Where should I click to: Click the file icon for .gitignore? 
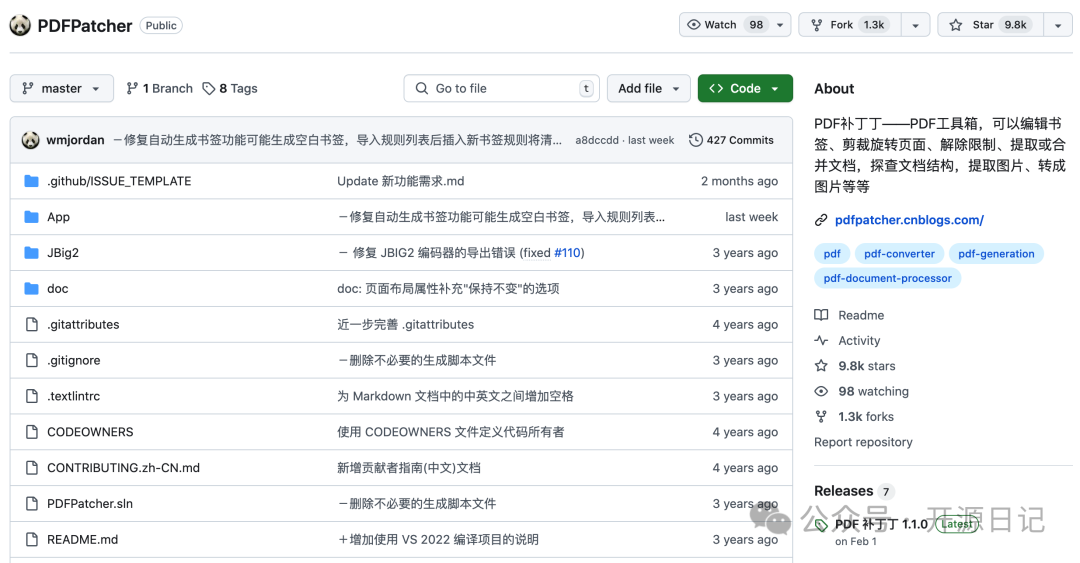tap(31, 360)
